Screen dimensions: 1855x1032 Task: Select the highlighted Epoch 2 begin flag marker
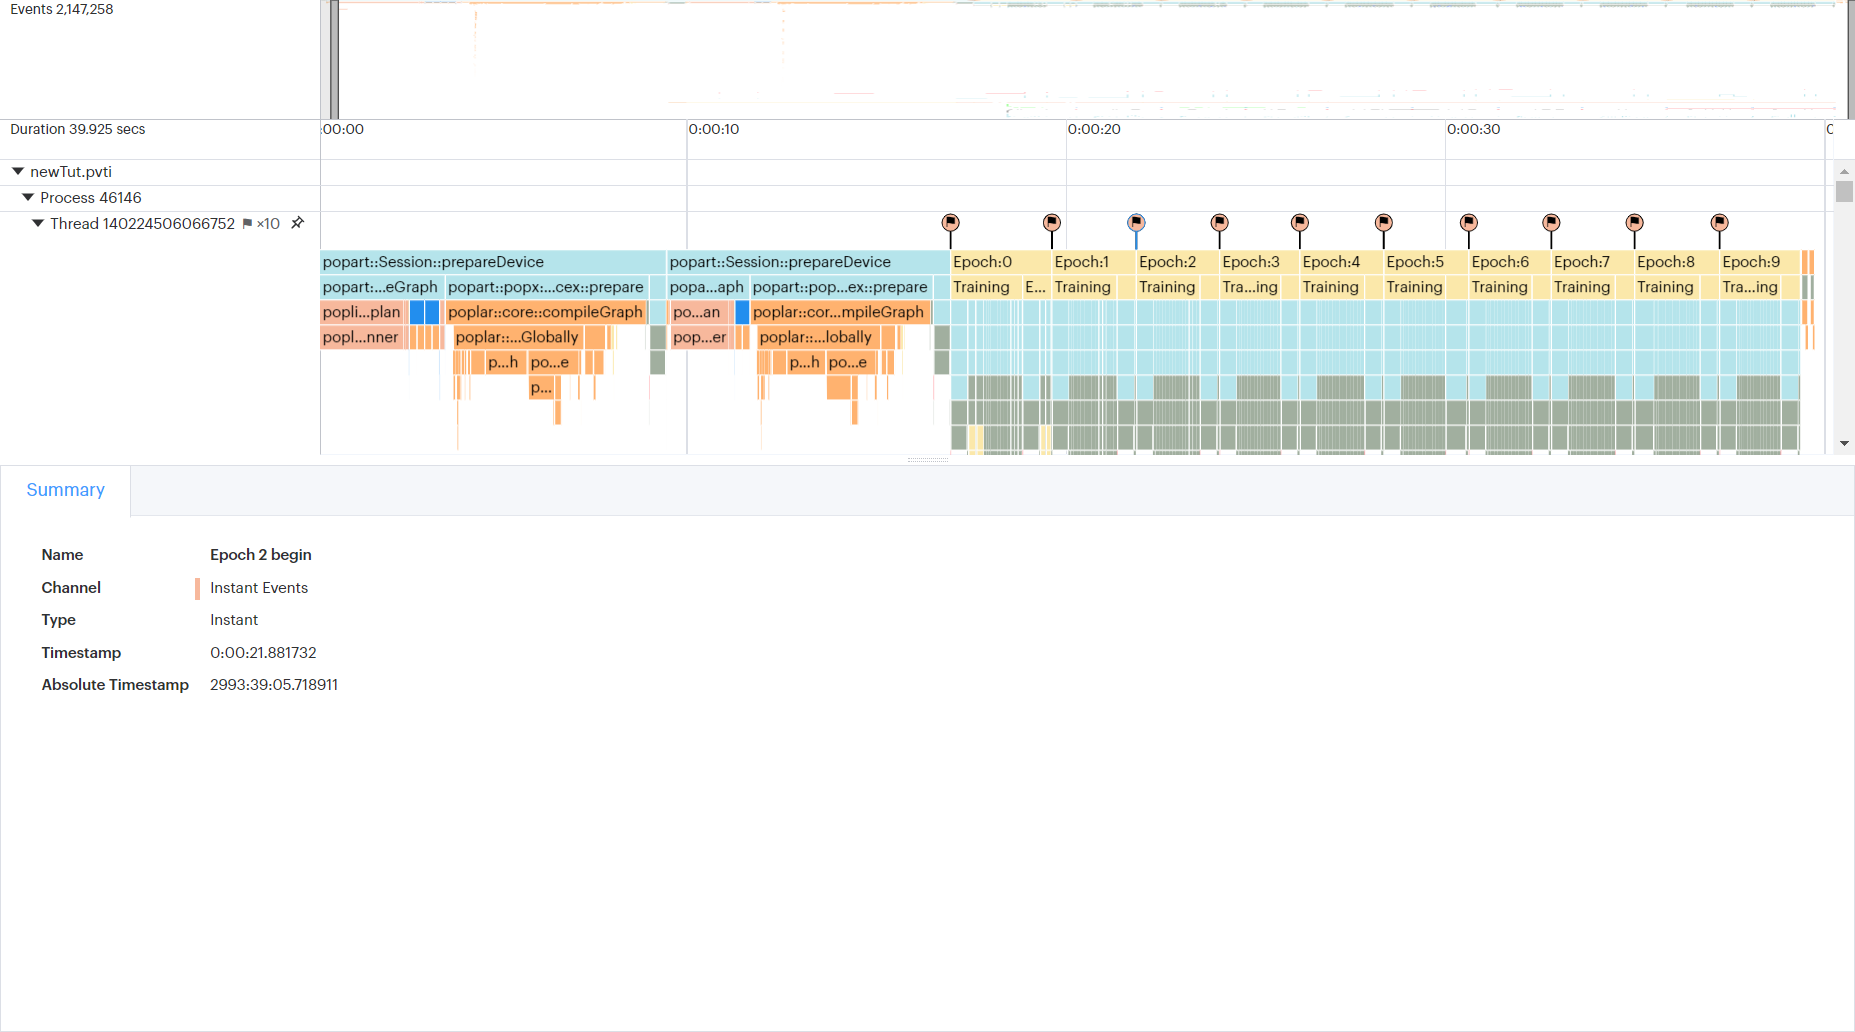click(x=1136, y=222)
